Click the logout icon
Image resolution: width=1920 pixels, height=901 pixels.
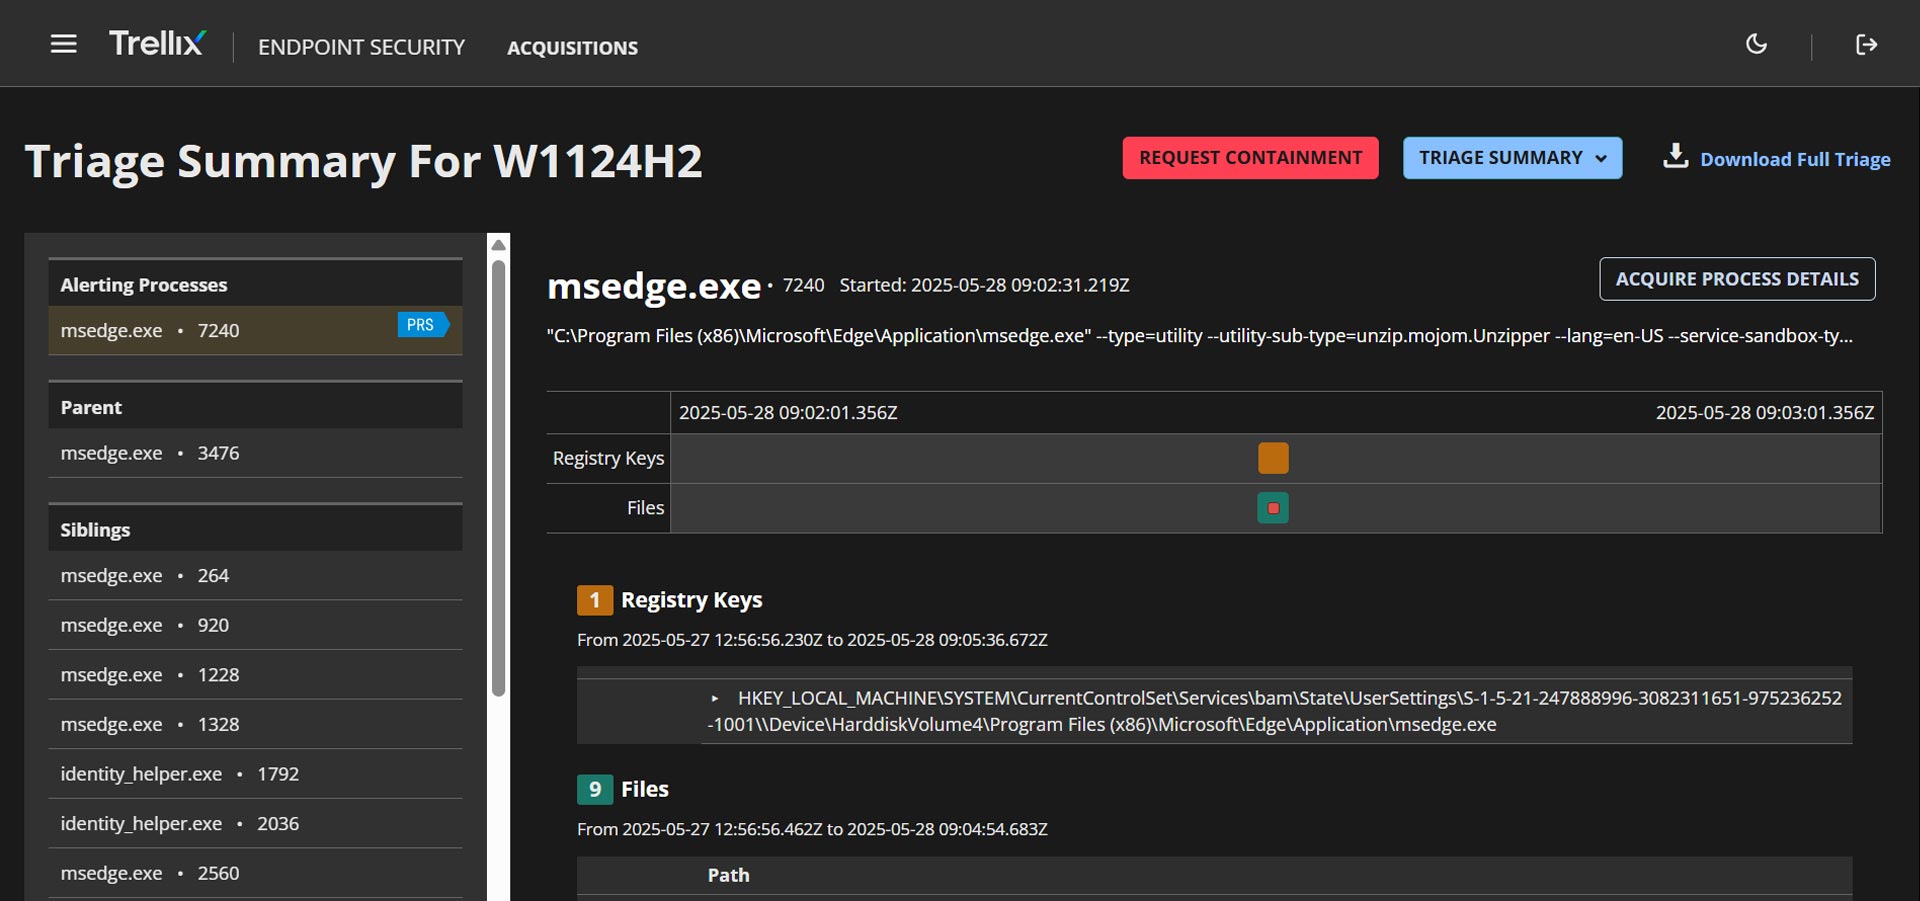(x=1866, y=44)
